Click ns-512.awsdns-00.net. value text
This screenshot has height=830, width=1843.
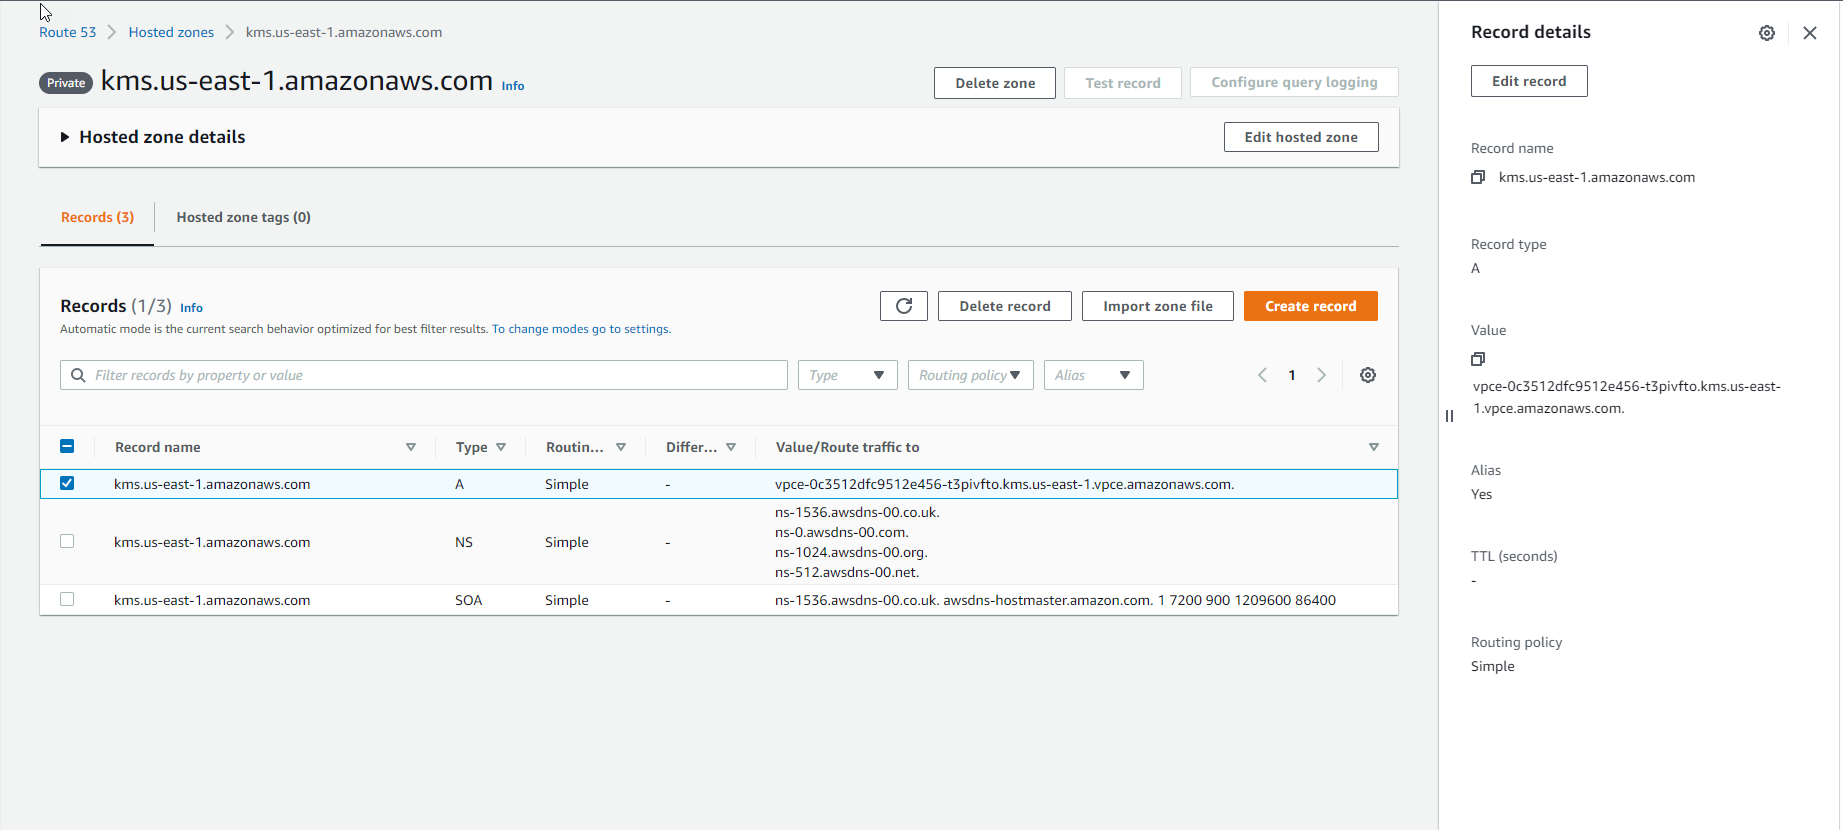pyautogui.click(x=847, y=572)
